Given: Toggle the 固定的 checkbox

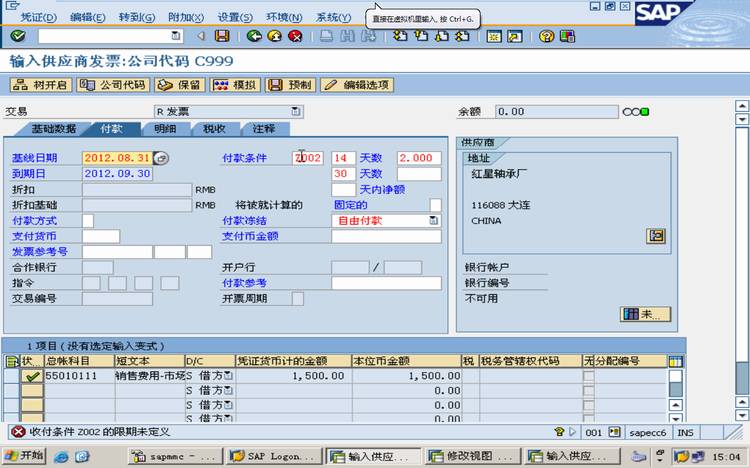Looking at the screenshot, I should 435,205.
